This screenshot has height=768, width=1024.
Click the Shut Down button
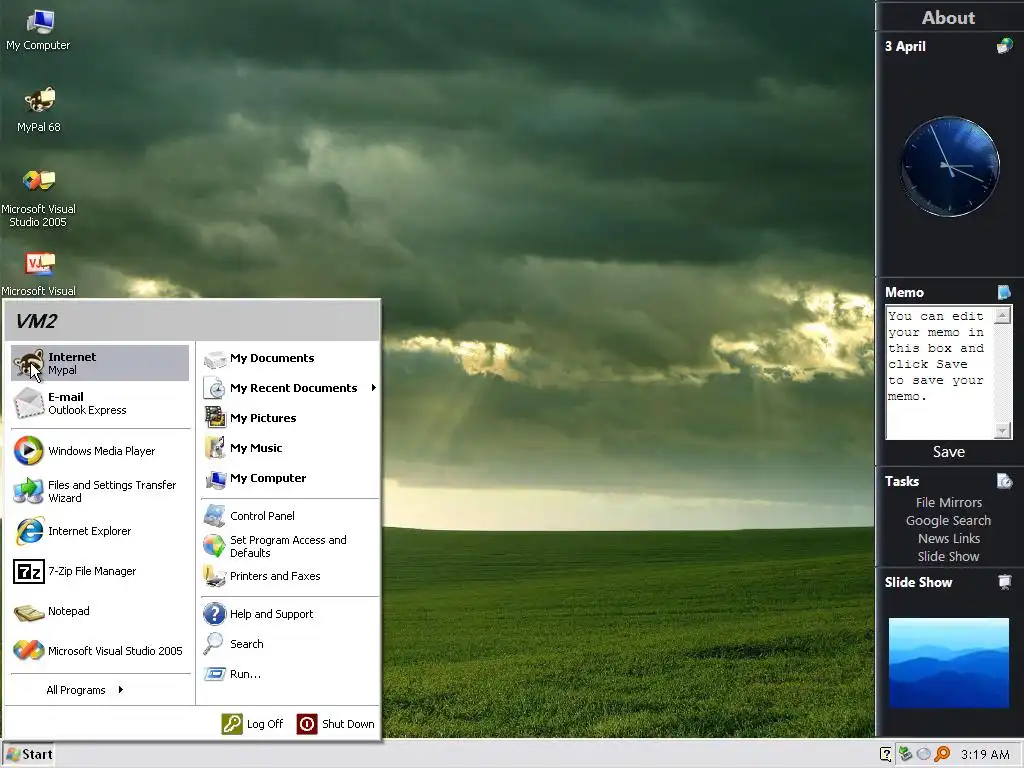point(336,724)
